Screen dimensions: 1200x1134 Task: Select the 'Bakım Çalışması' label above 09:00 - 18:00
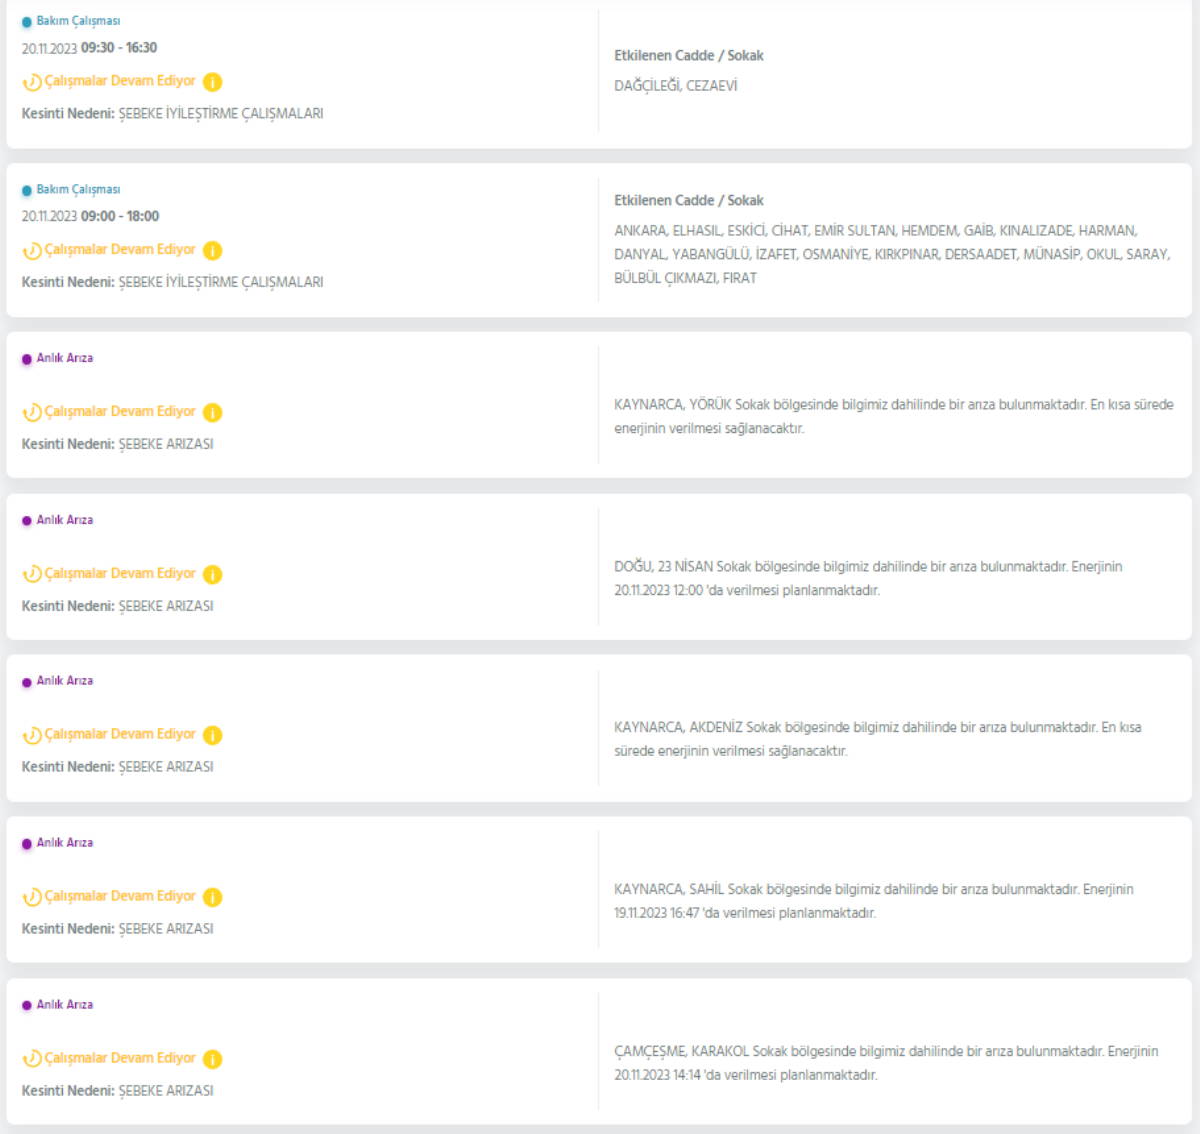point(78,189)
